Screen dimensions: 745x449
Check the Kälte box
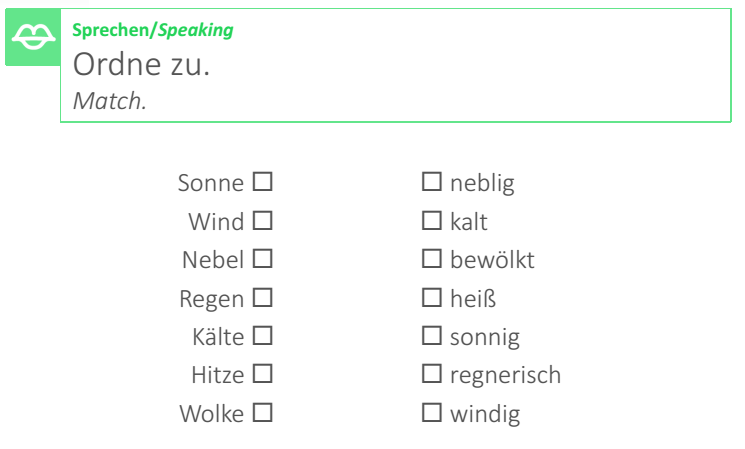pos(263,338)
